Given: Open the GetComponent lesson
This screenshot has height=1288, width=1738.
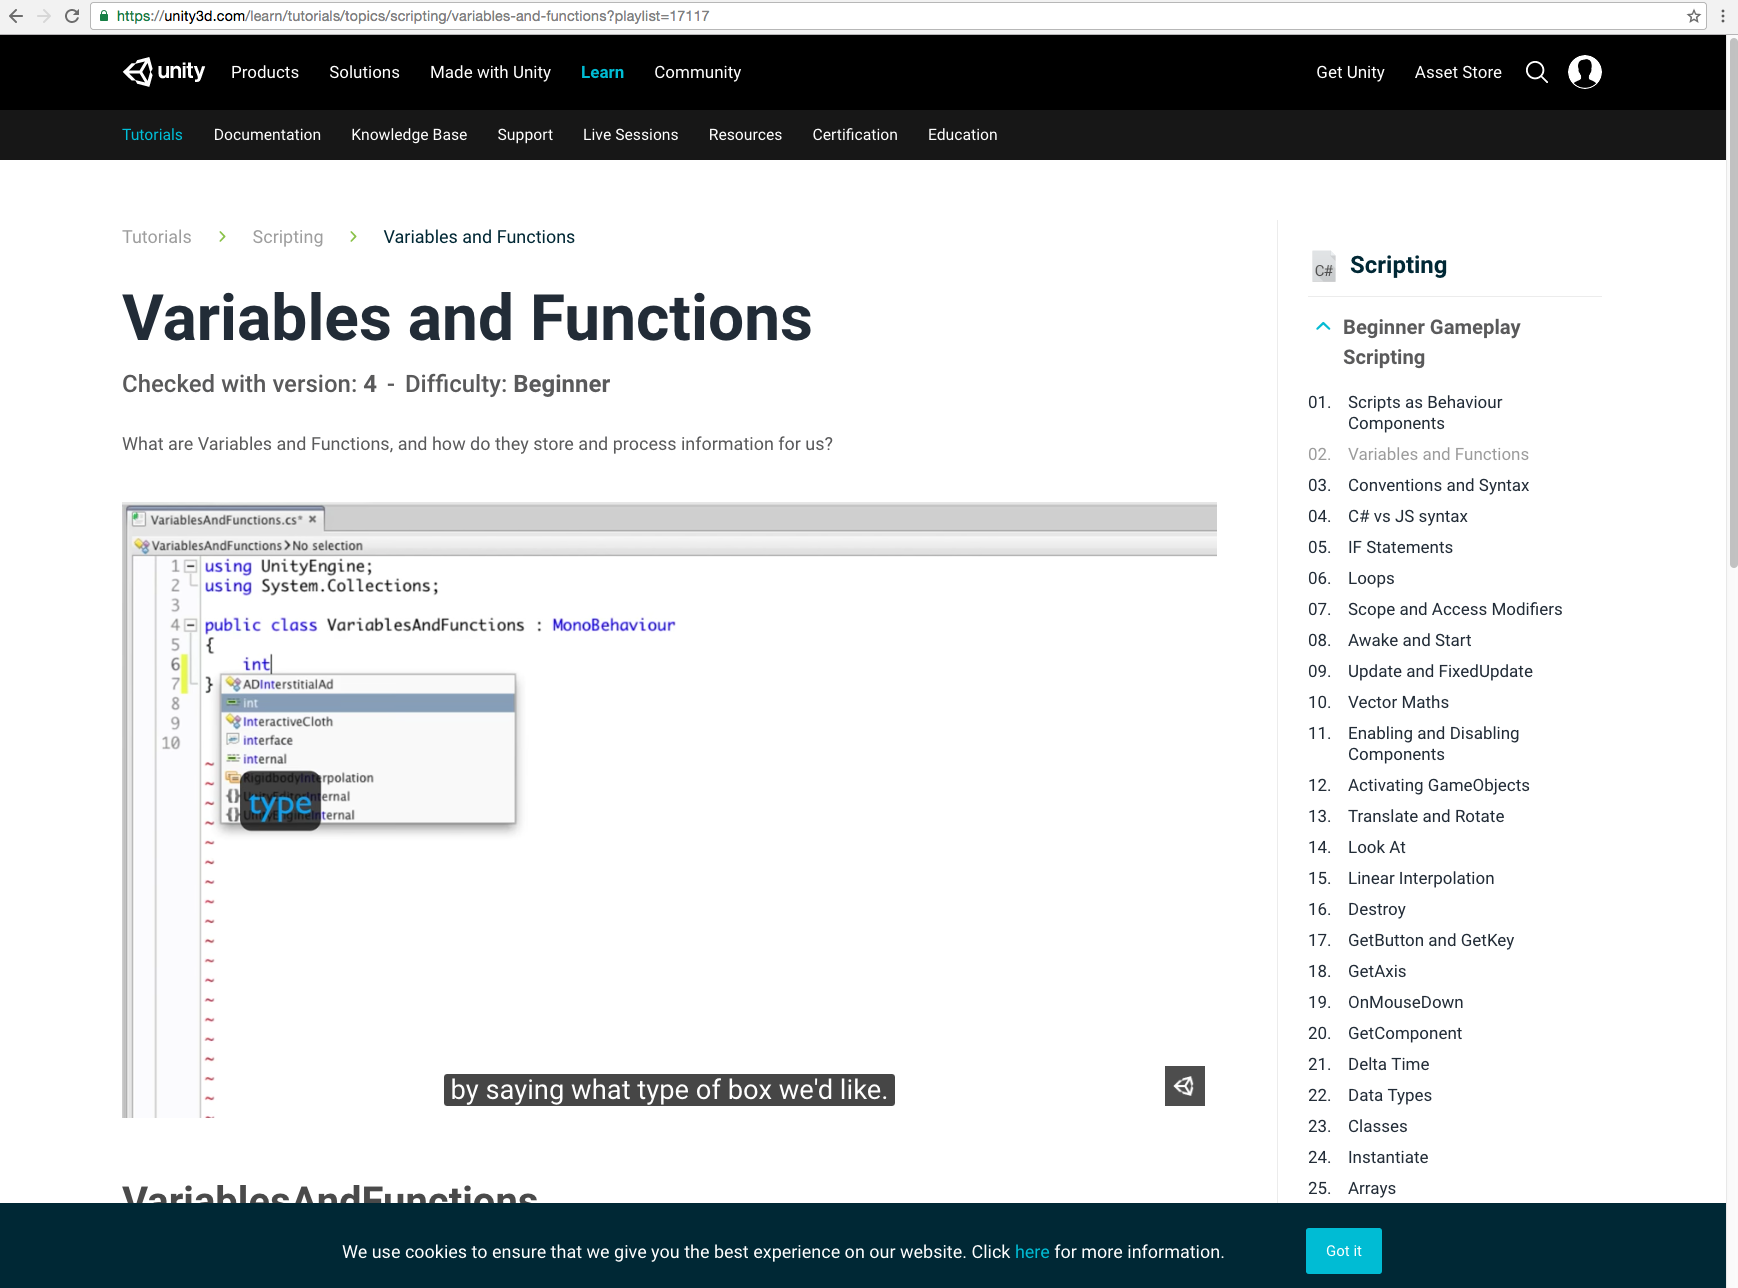Looking at the screenshot, I should [1404, 1033].
